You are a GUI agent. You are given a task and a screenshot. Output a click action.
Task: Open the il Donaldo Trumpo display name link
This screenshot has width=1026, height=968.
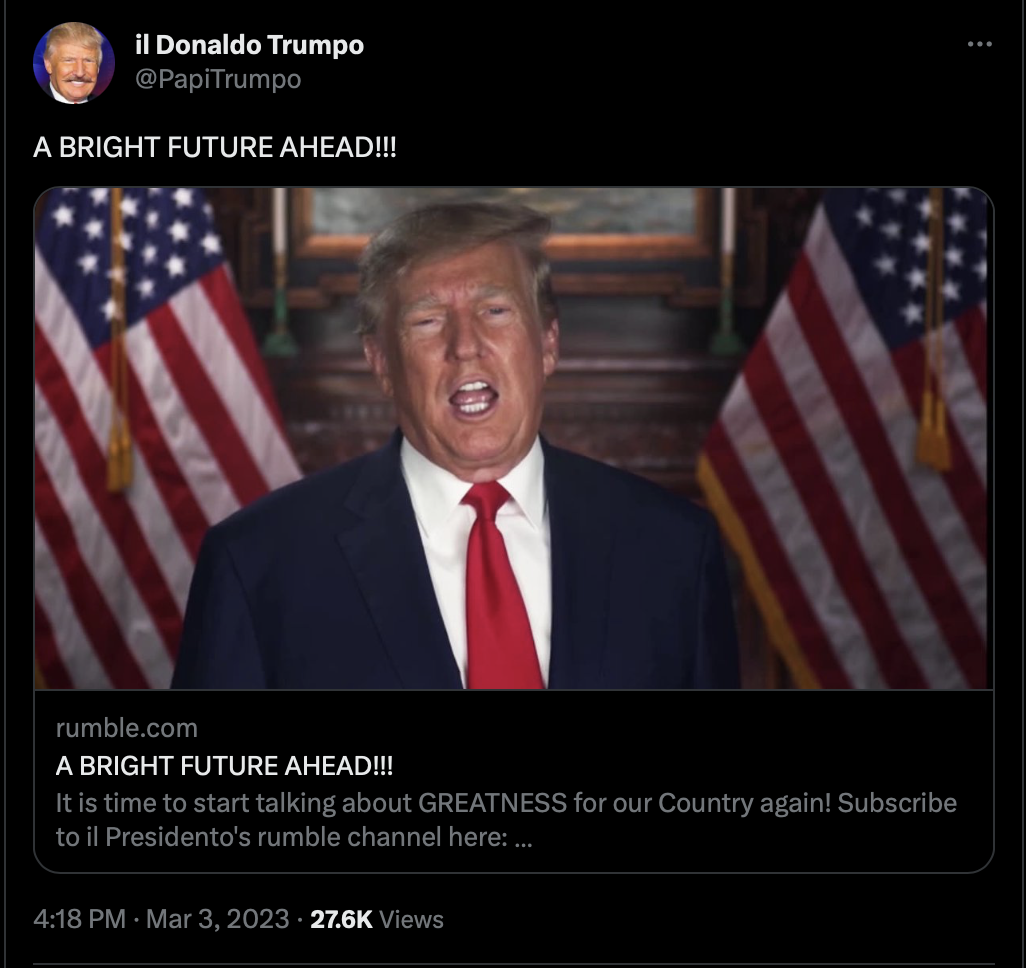point(249,45)
